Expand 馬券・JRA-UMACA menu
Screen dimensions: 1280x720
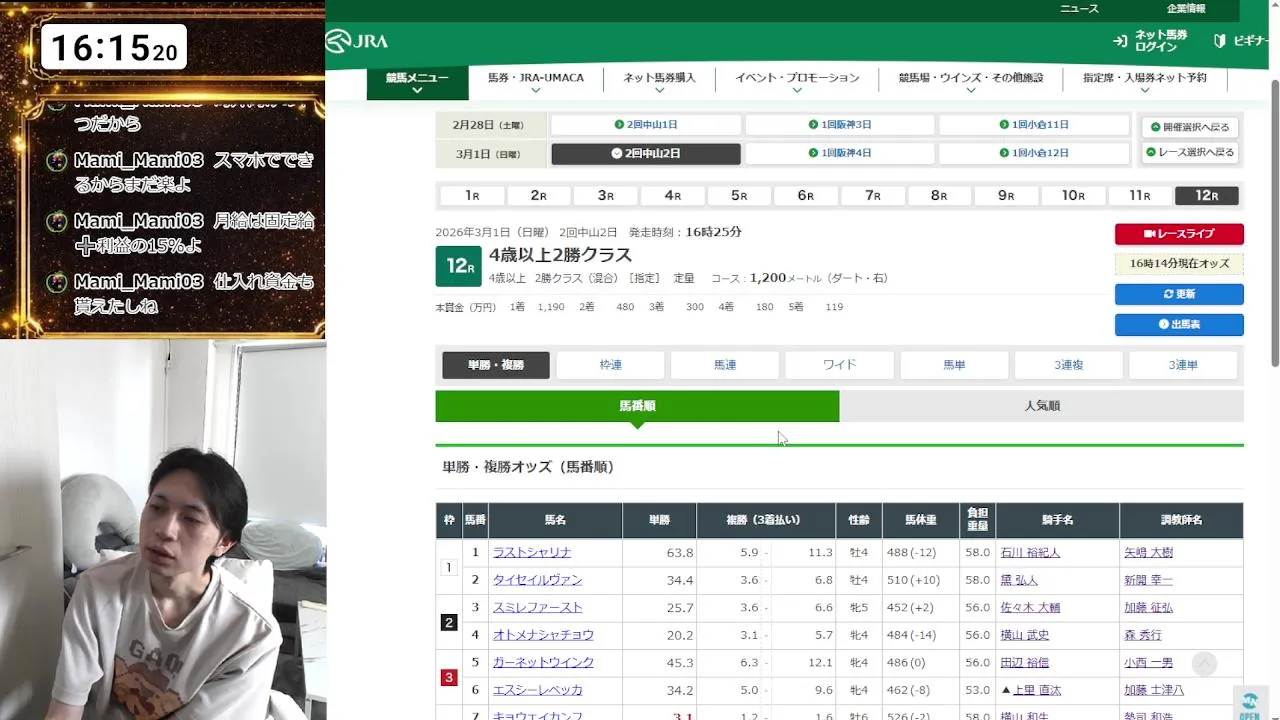[536, 83]
